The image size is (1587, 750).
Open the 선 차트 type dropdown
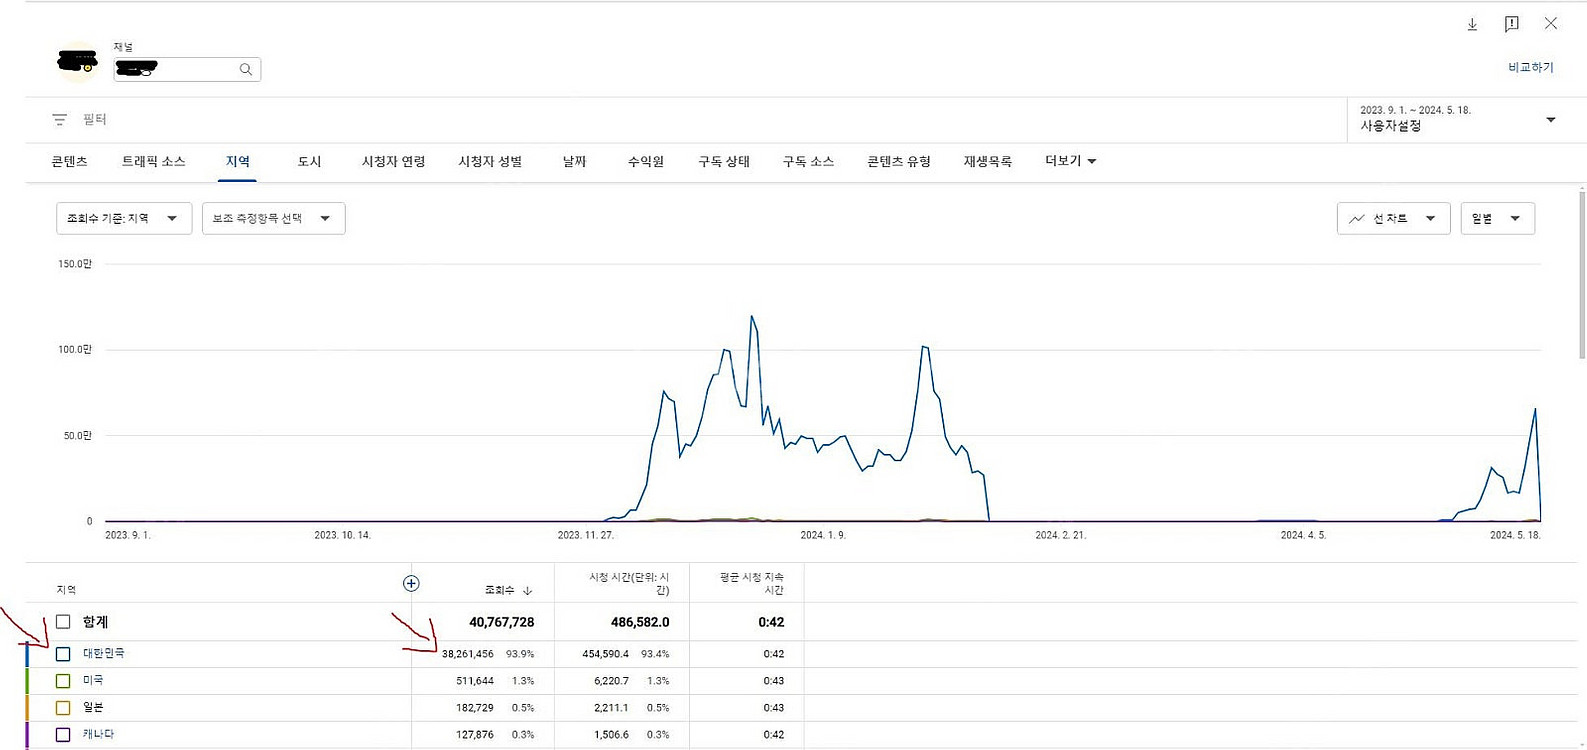1393,218
